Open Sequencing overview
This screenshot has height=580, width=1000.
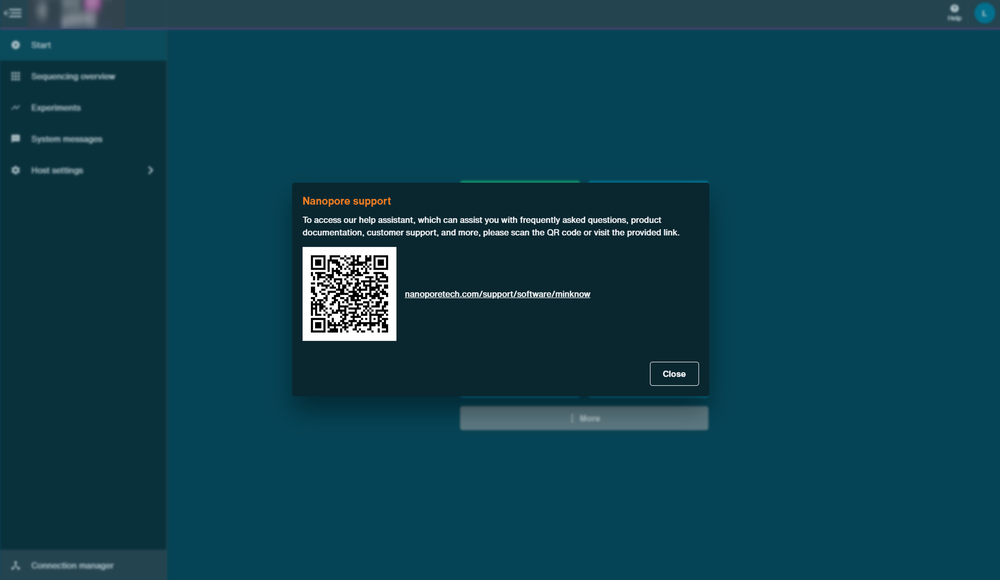83,77
